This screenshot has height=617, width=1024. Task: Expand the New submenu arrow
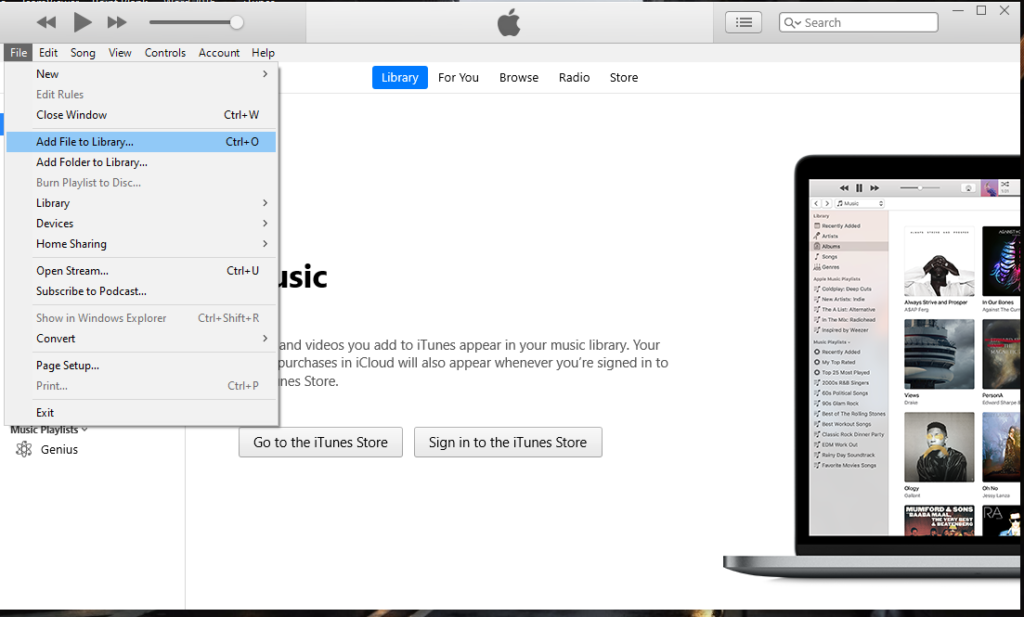pos(265,74)
